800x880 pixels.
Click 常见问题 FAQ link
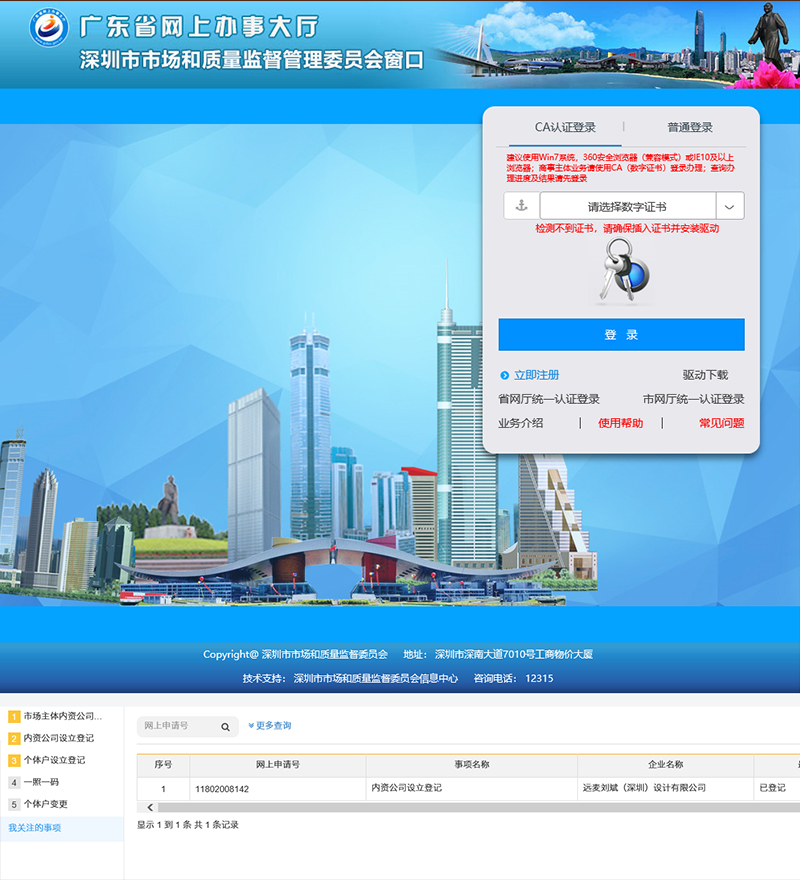click(x=721, y=423)
